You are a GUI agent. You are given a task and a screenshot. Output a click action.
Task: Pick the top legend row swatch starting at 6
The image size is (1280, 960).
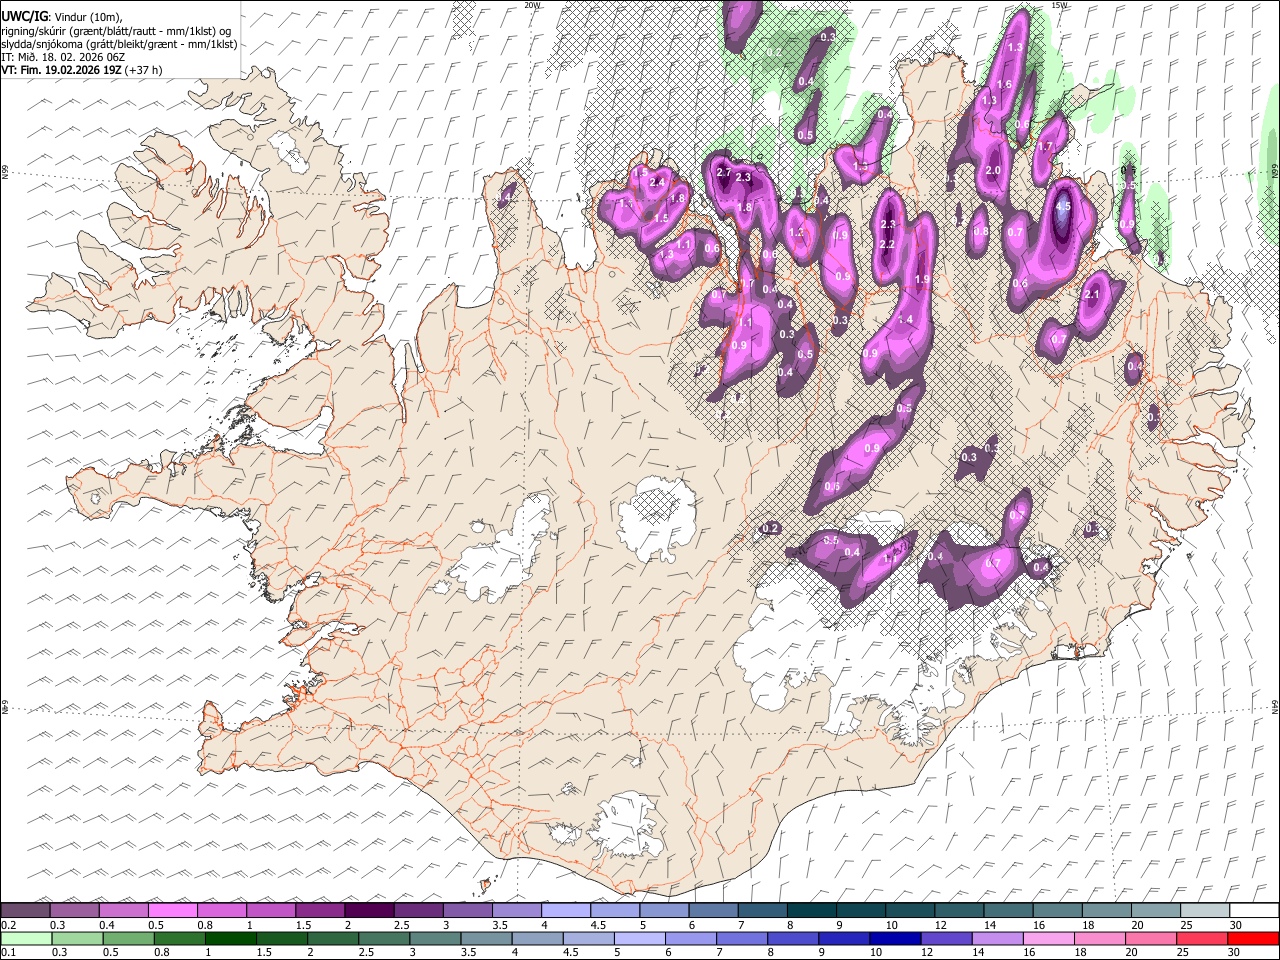coord(712,911)
